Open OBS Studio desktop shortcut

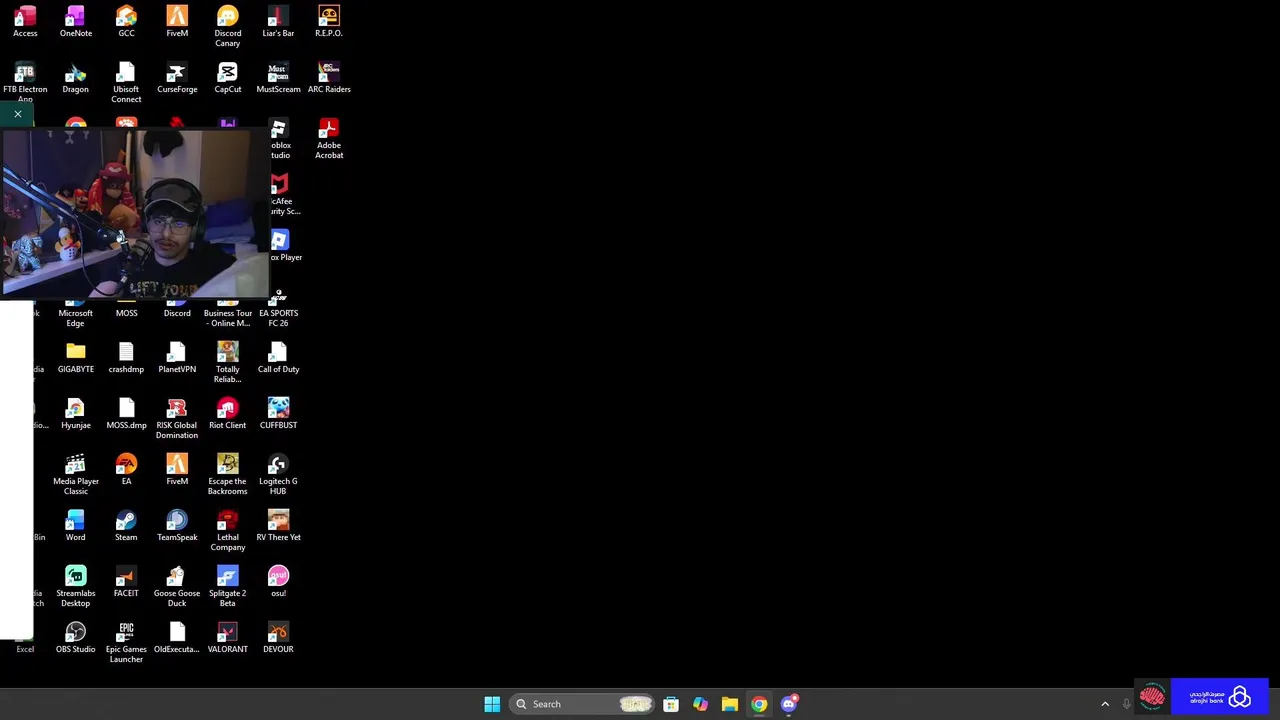pos(76,637)
